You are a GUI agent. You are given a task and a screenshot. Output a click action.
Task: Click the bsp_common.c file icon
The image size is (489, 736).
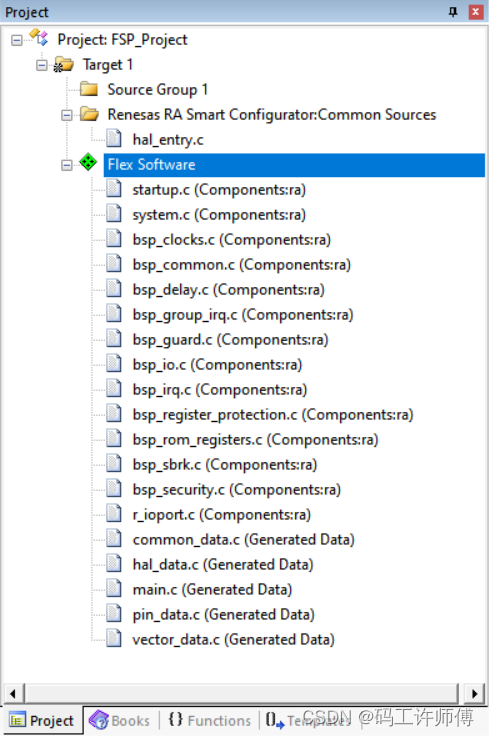tap(114, 264)
